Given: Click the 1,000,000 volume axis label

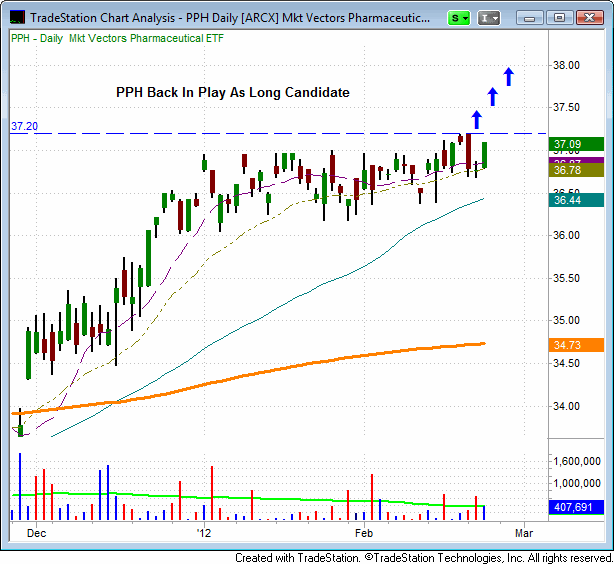Looking at the screenshot, I should (577, 483).
